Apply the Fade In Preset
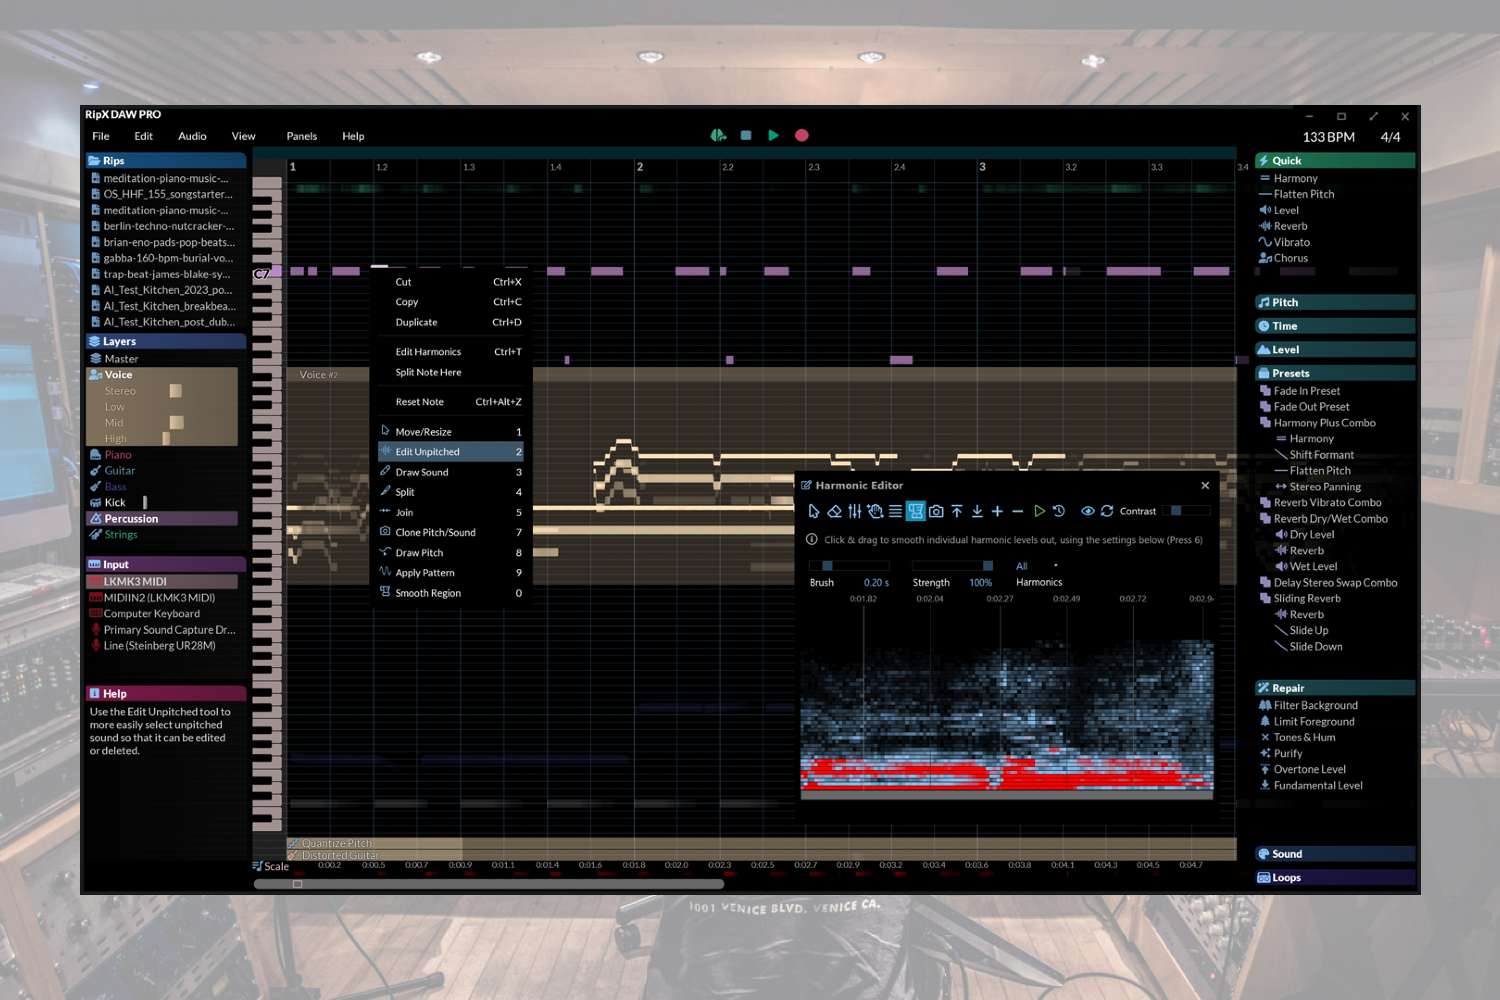This screenshot has width=1500, height=1000. point(1306,390)
